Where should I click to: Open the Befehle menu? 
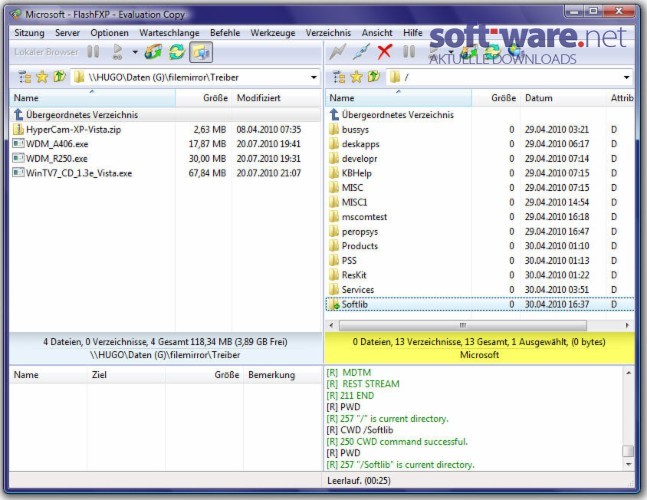[x=225, y=33]
